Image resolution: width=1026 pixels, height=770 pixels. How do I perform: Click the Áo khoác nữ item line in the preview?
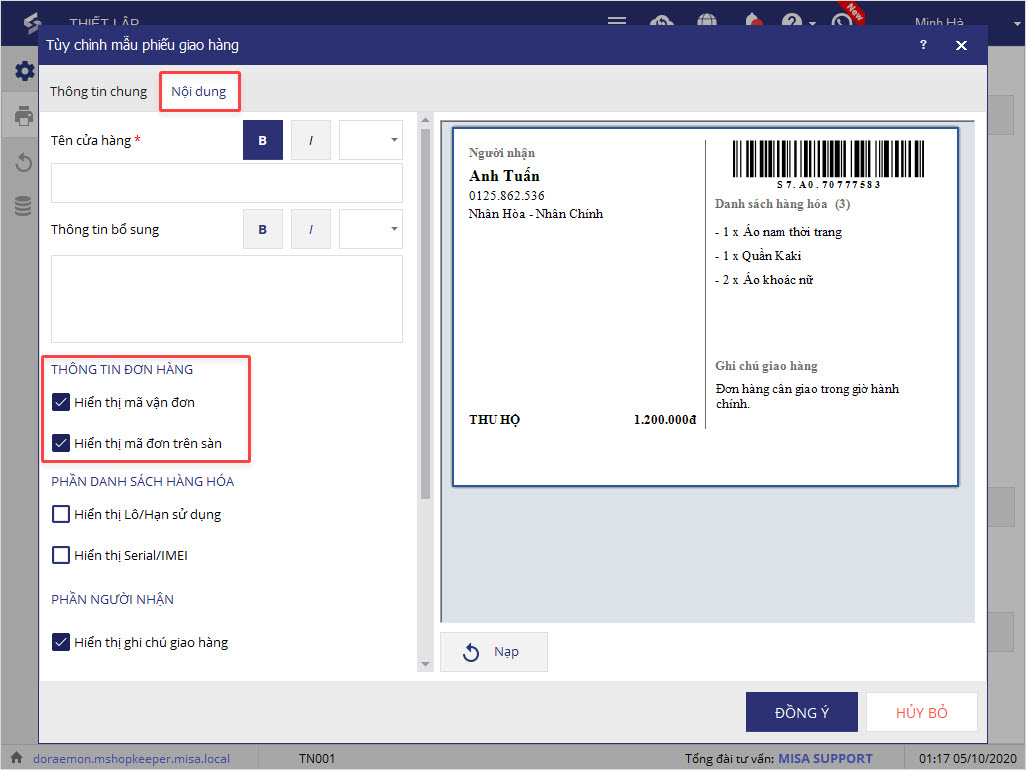pos(764,279)
